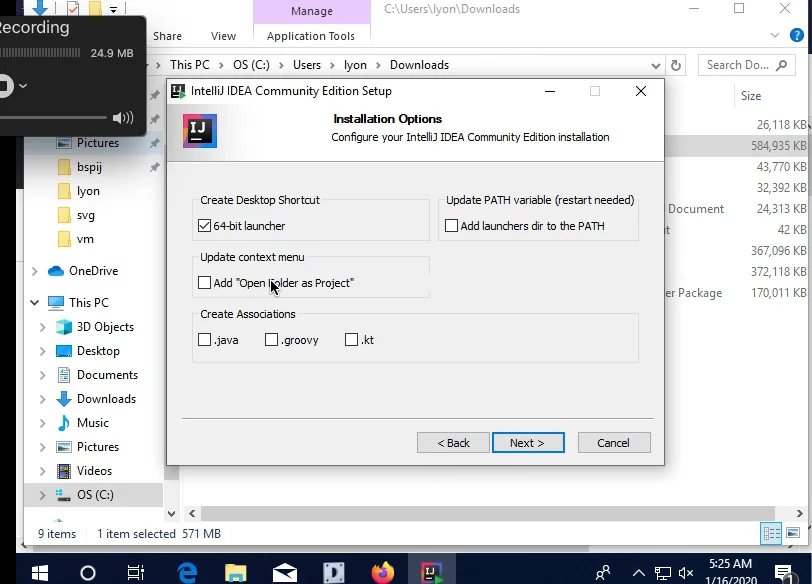Select the 3D Objects cube icon
812x584 pixels.
coord(64,327)
